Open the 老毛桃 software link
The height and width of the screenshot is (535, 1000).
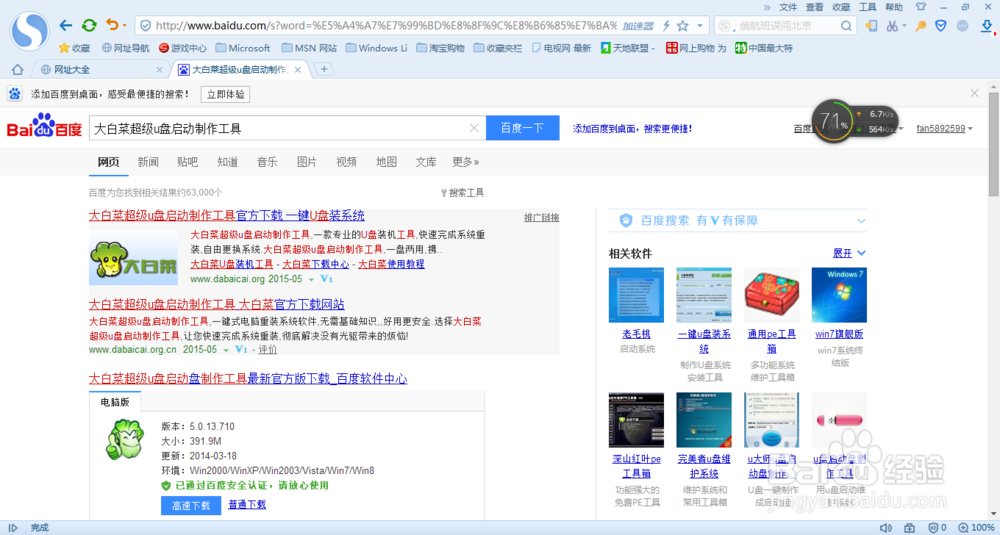(x=636, y=334)
